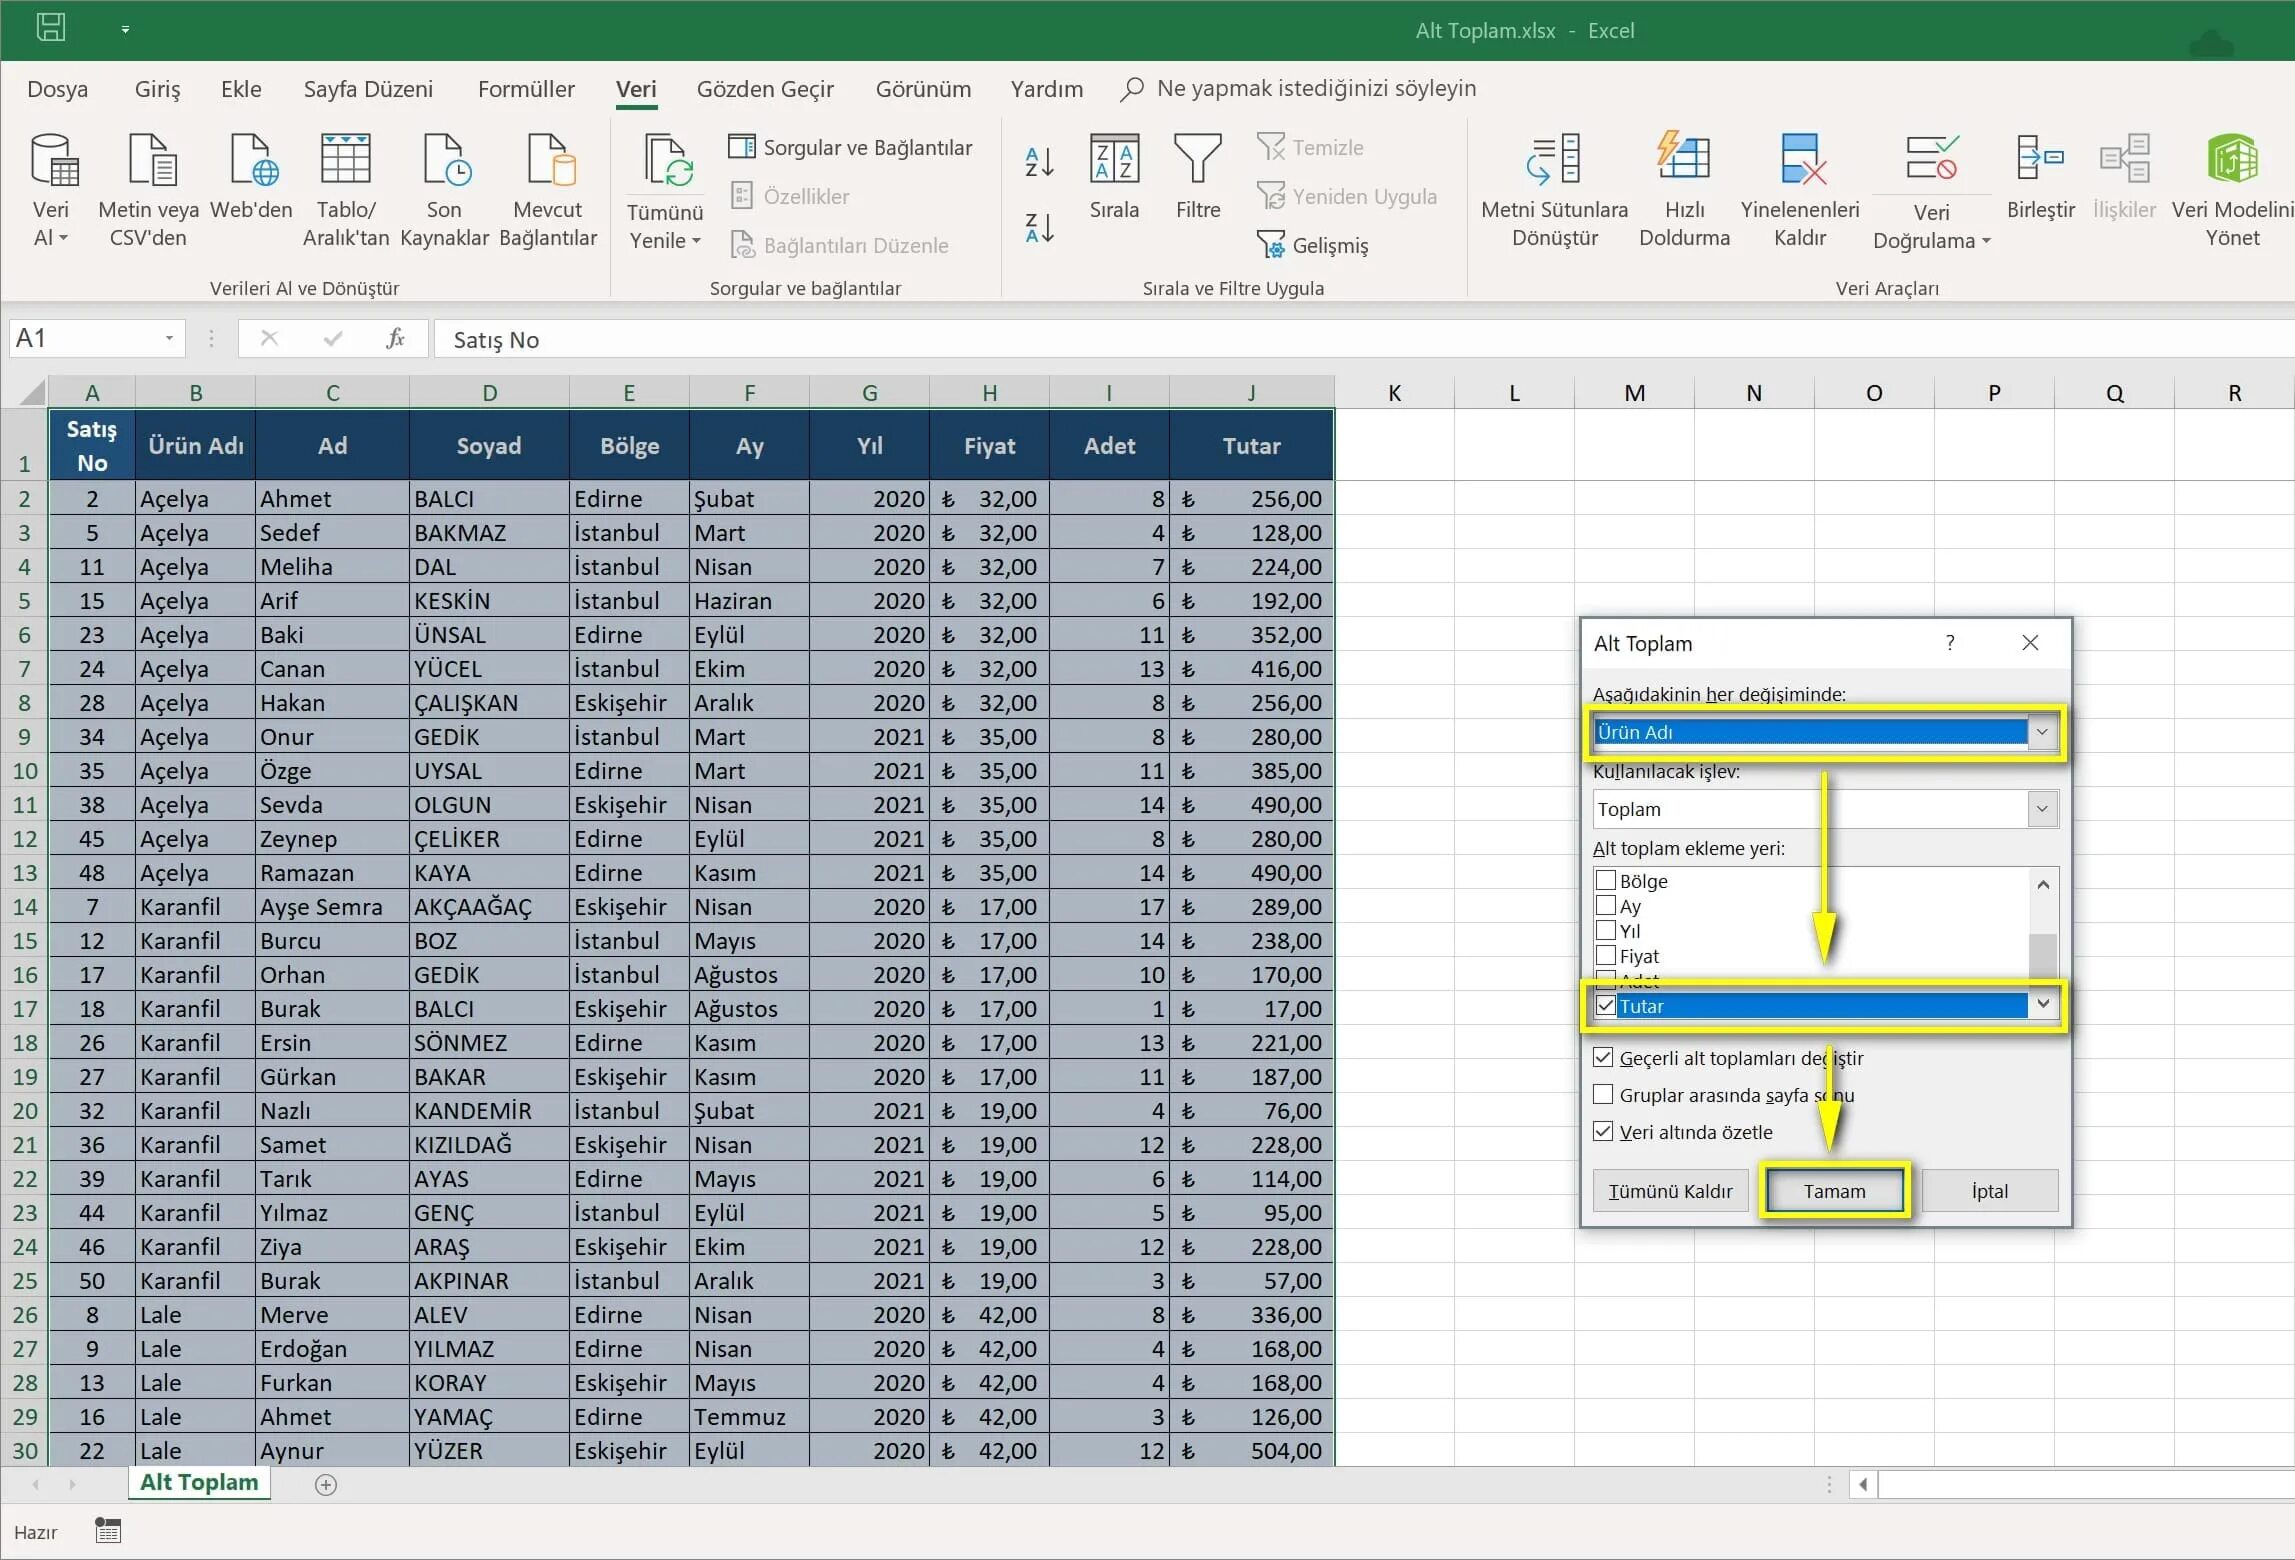Click Hızlı Doldurma flash fill icon
Image resolution: width=2295 pixels, height=1560 pixels.
pyautogui.click(x=1683, y=157)
